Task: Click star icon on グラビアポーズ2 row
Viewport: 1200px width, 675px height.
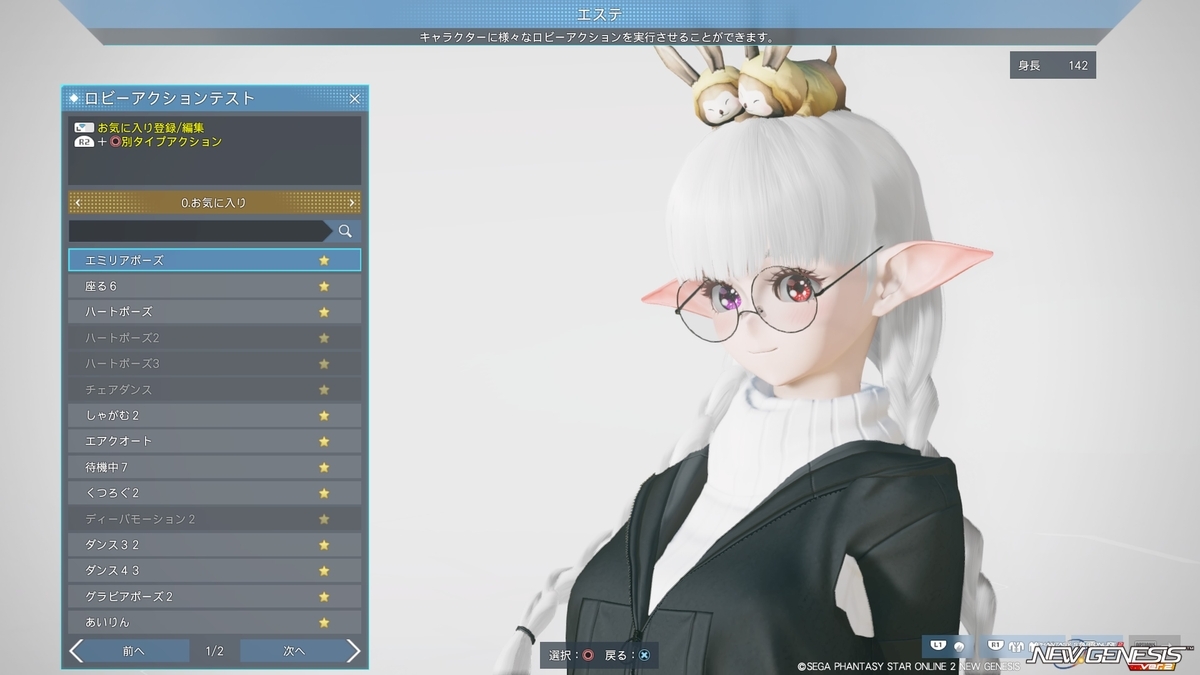Action: 324,597
